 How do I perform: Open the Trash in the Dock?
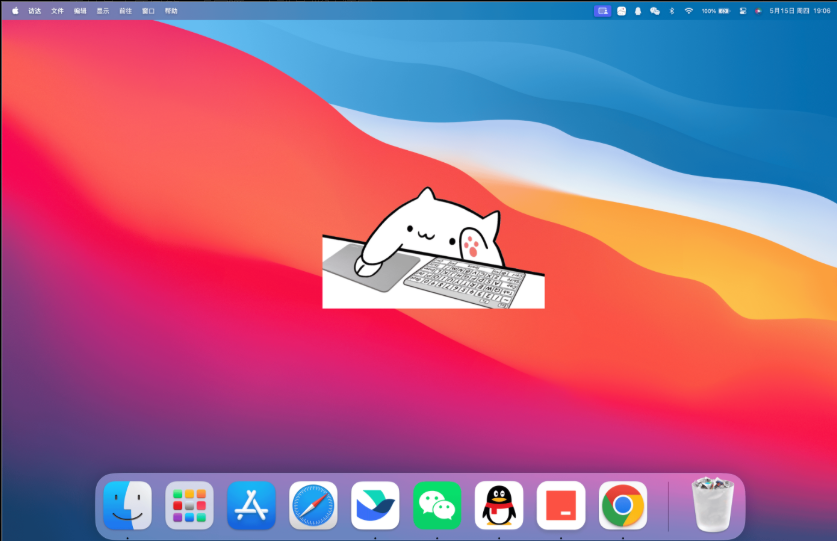(713, 505)
